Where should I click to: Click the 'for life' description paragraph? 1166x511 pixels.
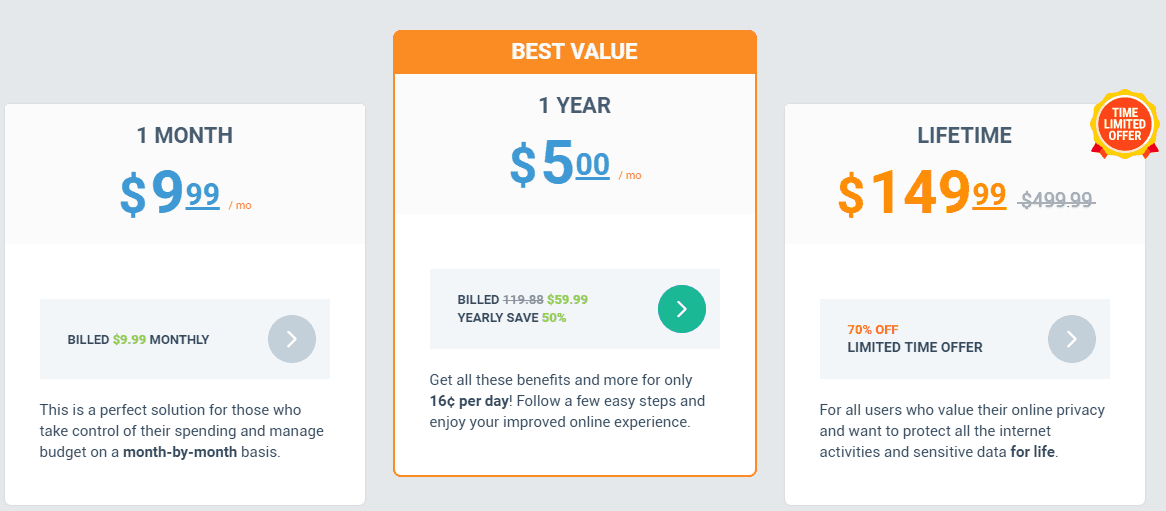click(x=962, y=431)
